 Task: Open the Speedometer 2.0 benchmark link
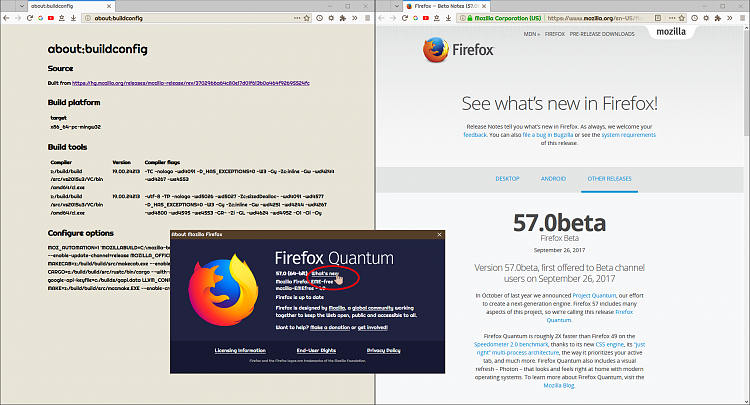point(510,344)
